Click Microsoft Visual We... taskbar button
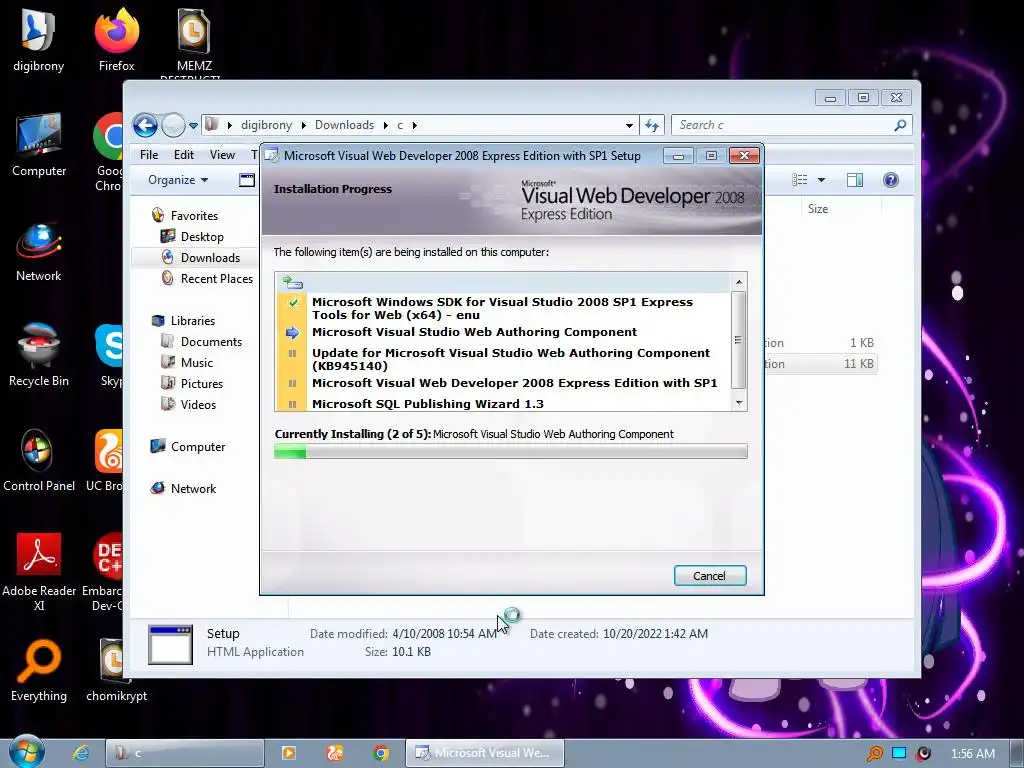Image resolution: width=1024 pixels, height=768 pixels. coord(485,753)
